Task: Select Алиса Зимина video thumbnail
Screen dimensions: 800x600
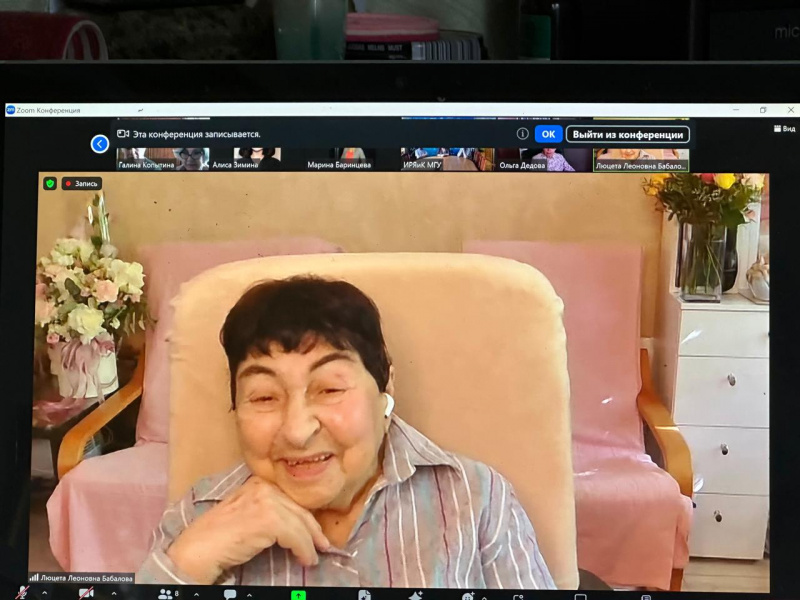Action: pyautogui.click(x=257, y=159)
